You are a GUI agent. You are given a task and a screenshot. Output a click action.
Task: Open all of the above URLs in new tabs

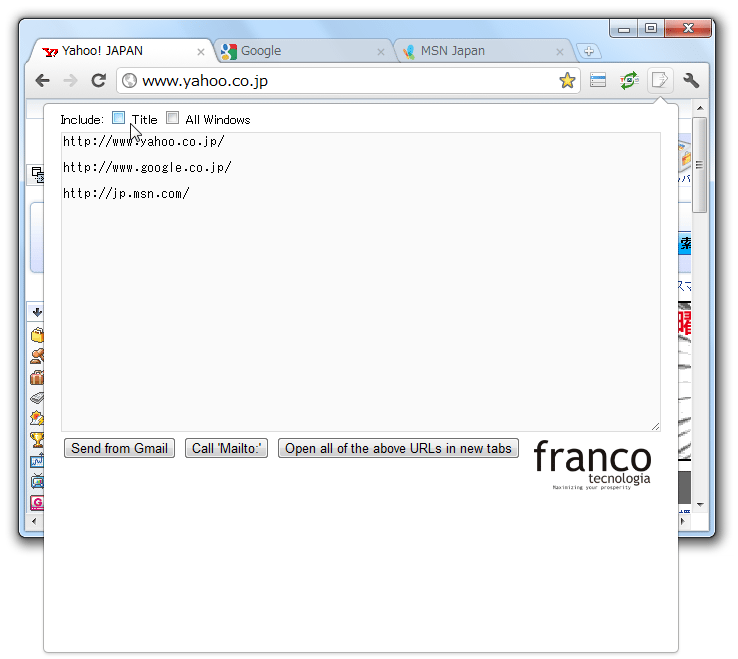click(x=398, y=448)
